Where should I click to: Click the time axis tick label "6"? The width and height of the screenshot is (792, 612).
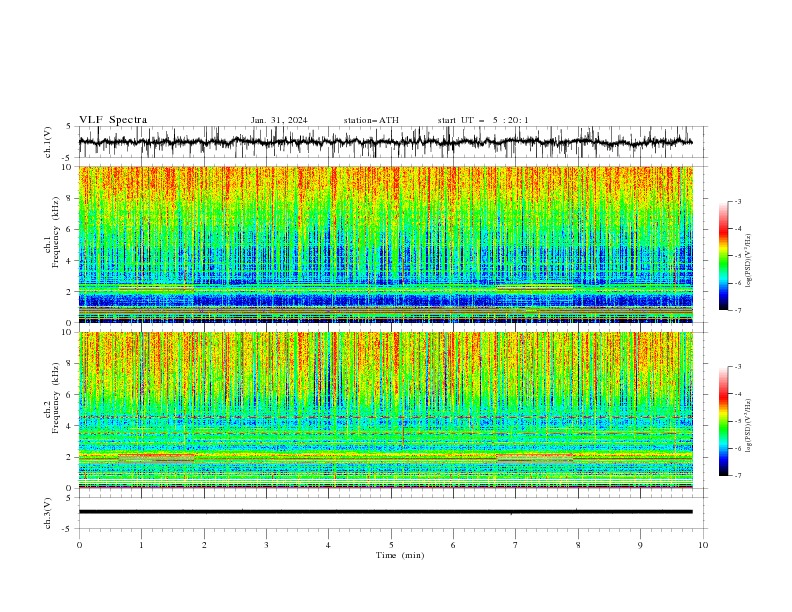(453, 545)
